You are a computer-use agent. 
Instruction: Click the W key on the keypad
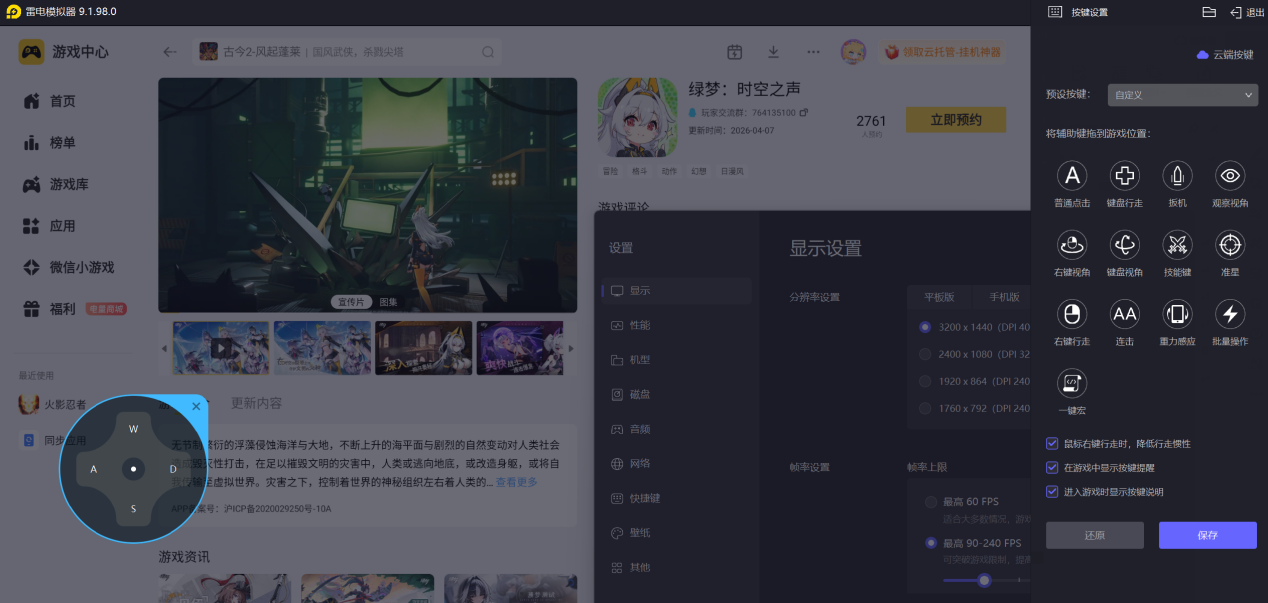tap(133, 429)
